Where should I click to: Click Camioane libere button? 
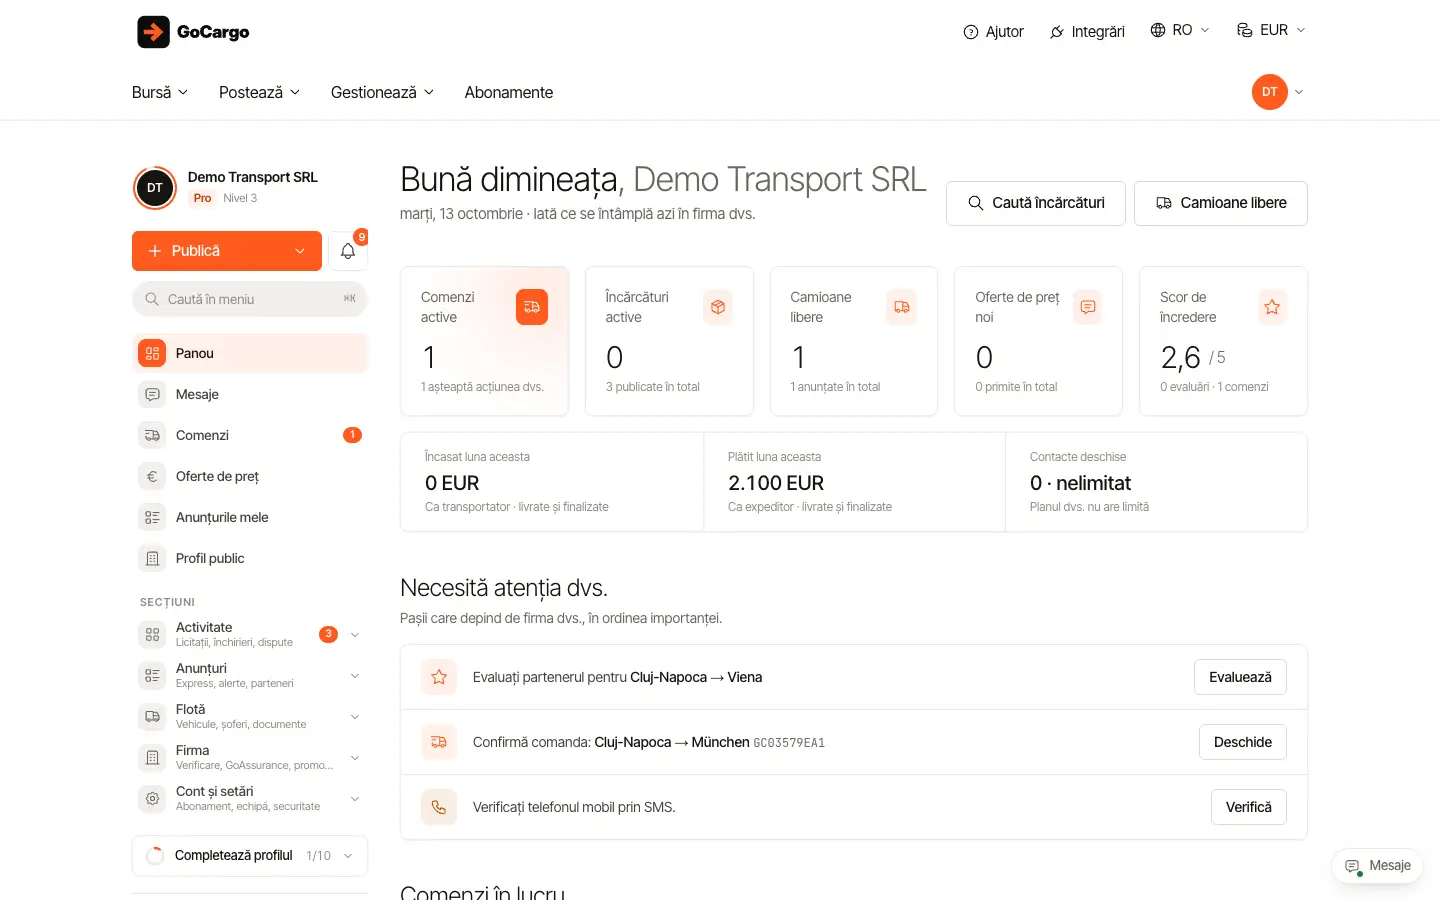1221,203
